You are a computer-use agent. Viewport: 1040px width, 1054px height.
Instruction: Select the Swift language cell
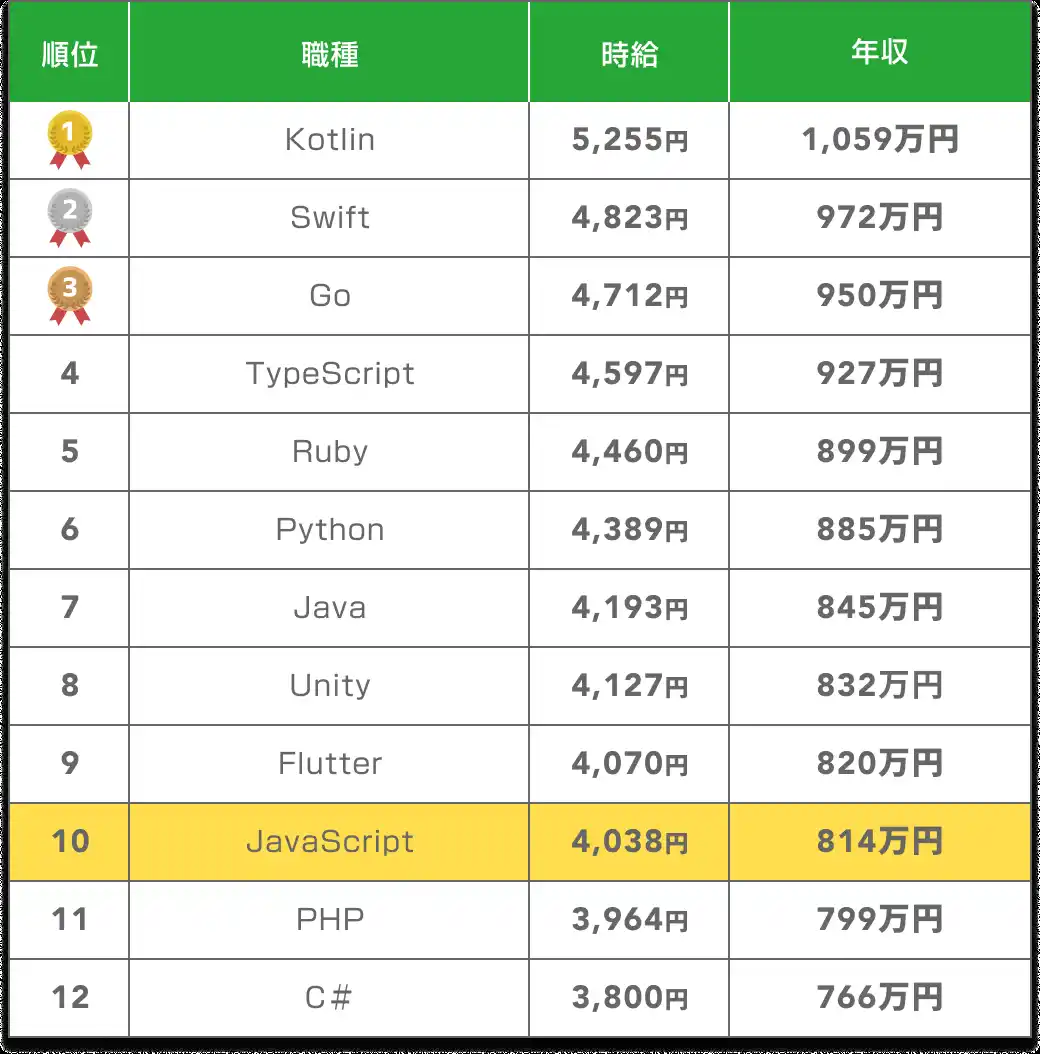point(329,218)
